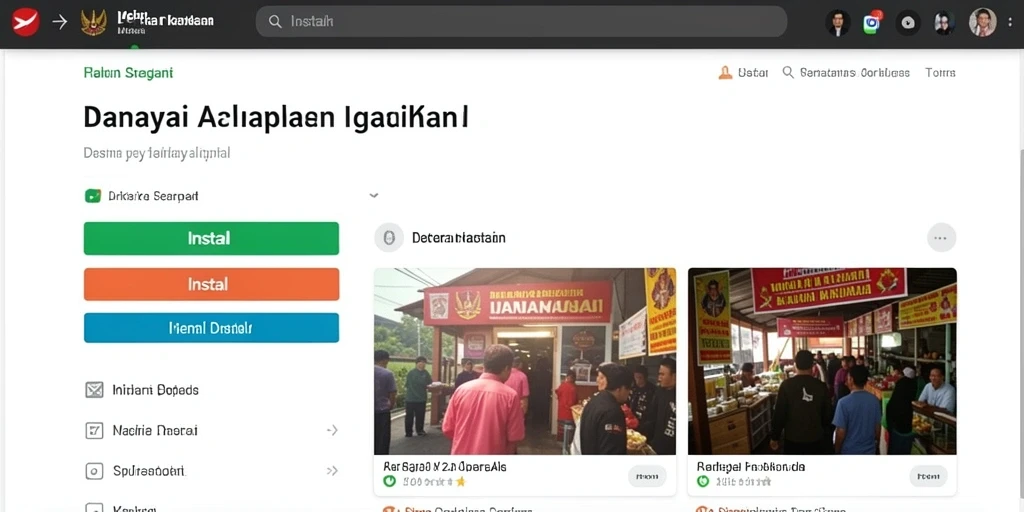Open the first dark-haired avatar in header
Screen dimensions: 1024x512
pyautogui.click(x=838, y=23)
